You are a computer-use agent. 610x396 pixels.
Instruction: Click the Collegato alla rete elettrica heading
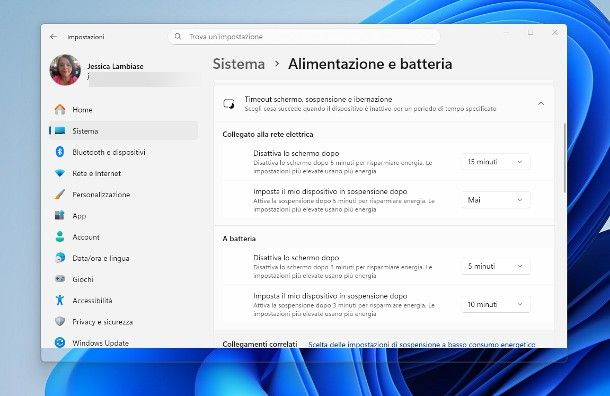coord(268,134)
